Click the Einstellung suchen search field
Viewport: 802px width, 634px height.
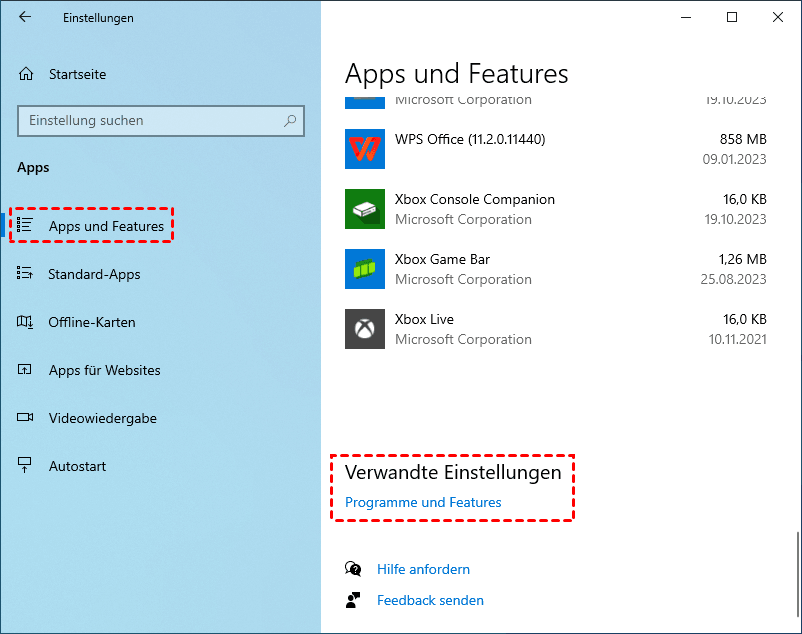(x=150, y=121)
